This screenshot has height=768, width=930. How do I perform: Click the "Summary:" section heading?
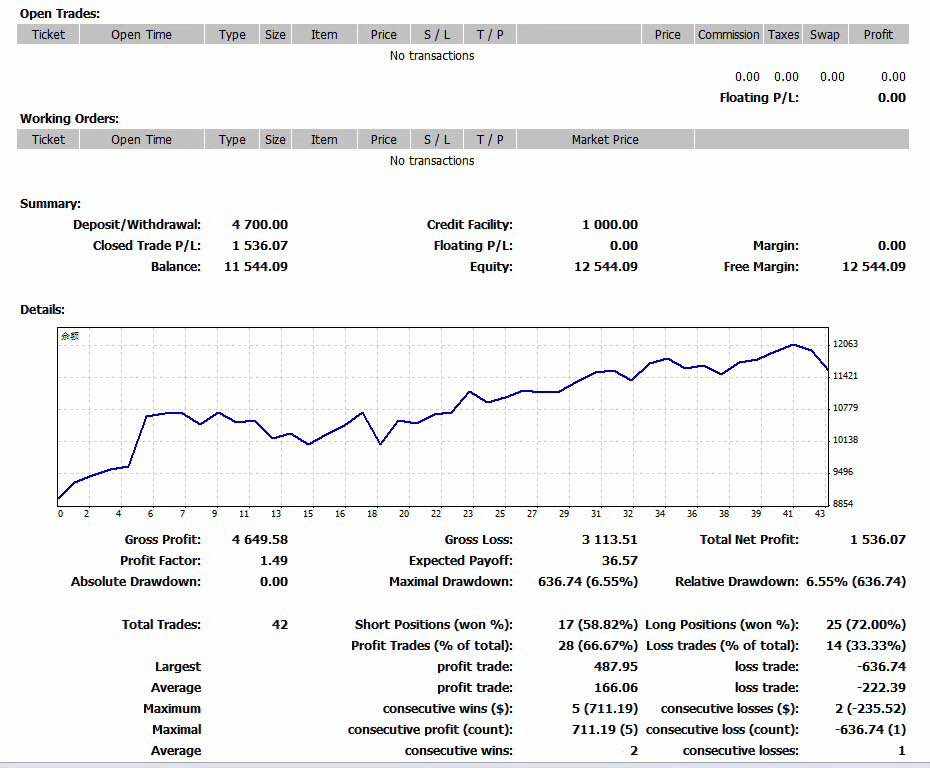(x=50, y=204)
